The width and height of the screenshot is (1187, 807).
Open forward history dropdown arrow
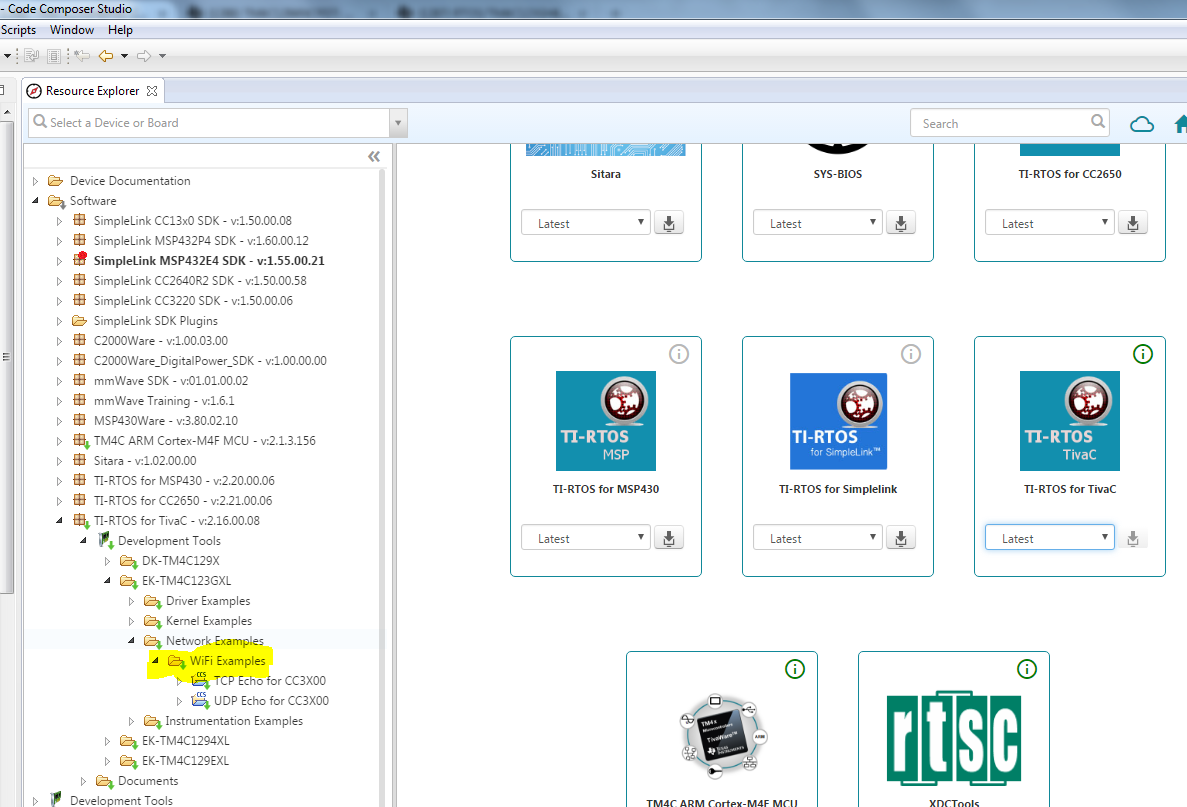click(162, 56)
